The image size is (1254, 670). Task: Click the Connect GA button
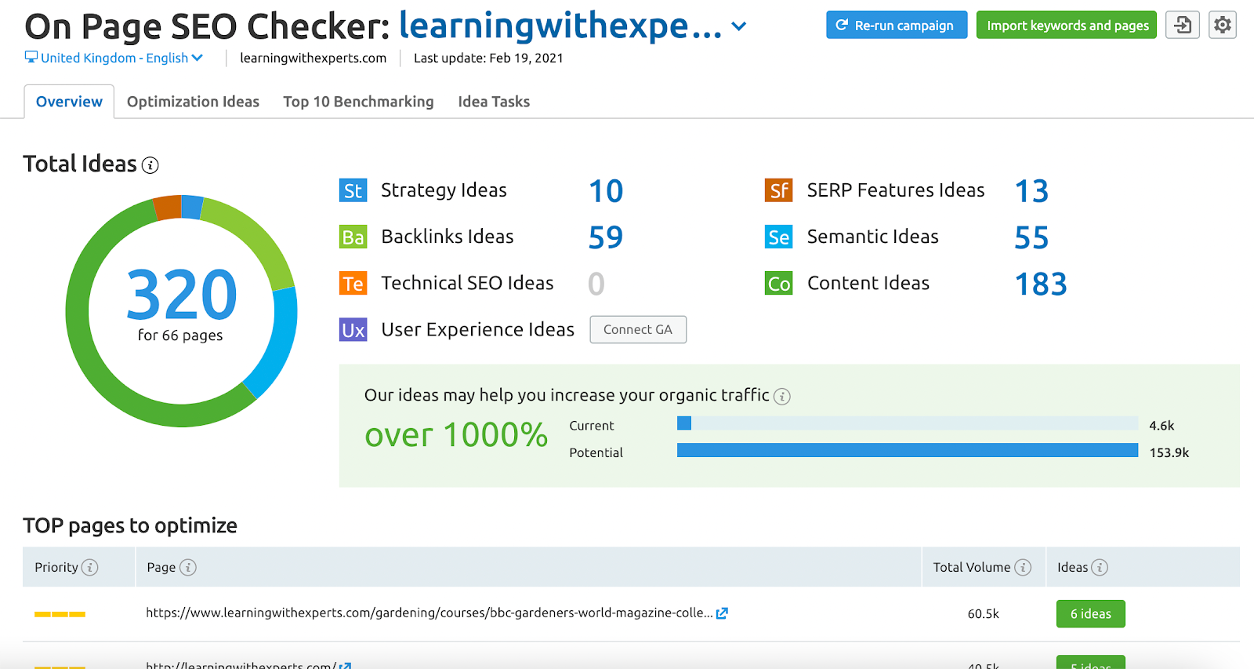tap(638, 330)
